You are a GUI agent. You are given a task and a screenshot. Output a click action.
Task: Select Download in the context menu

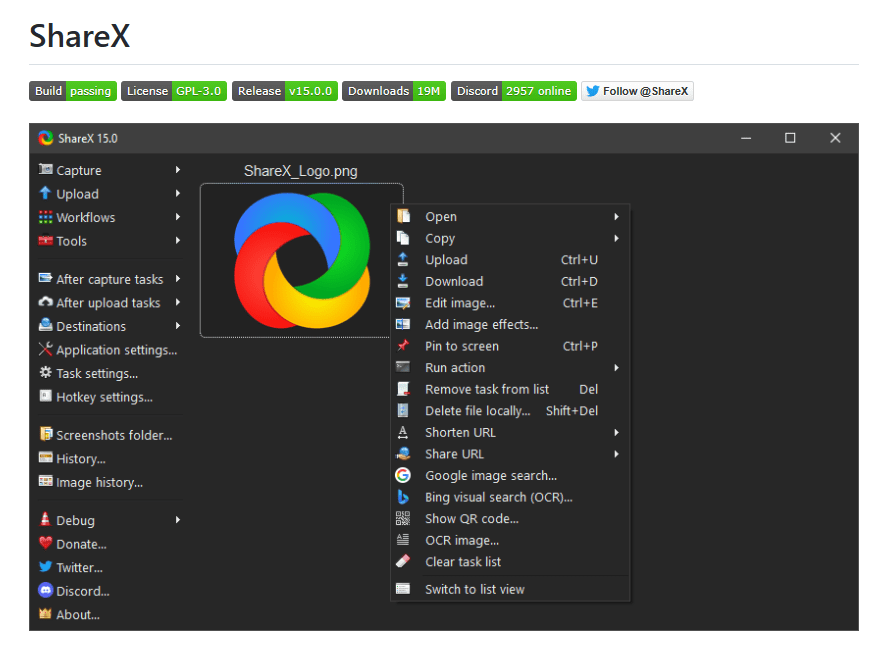click(510, 281)
